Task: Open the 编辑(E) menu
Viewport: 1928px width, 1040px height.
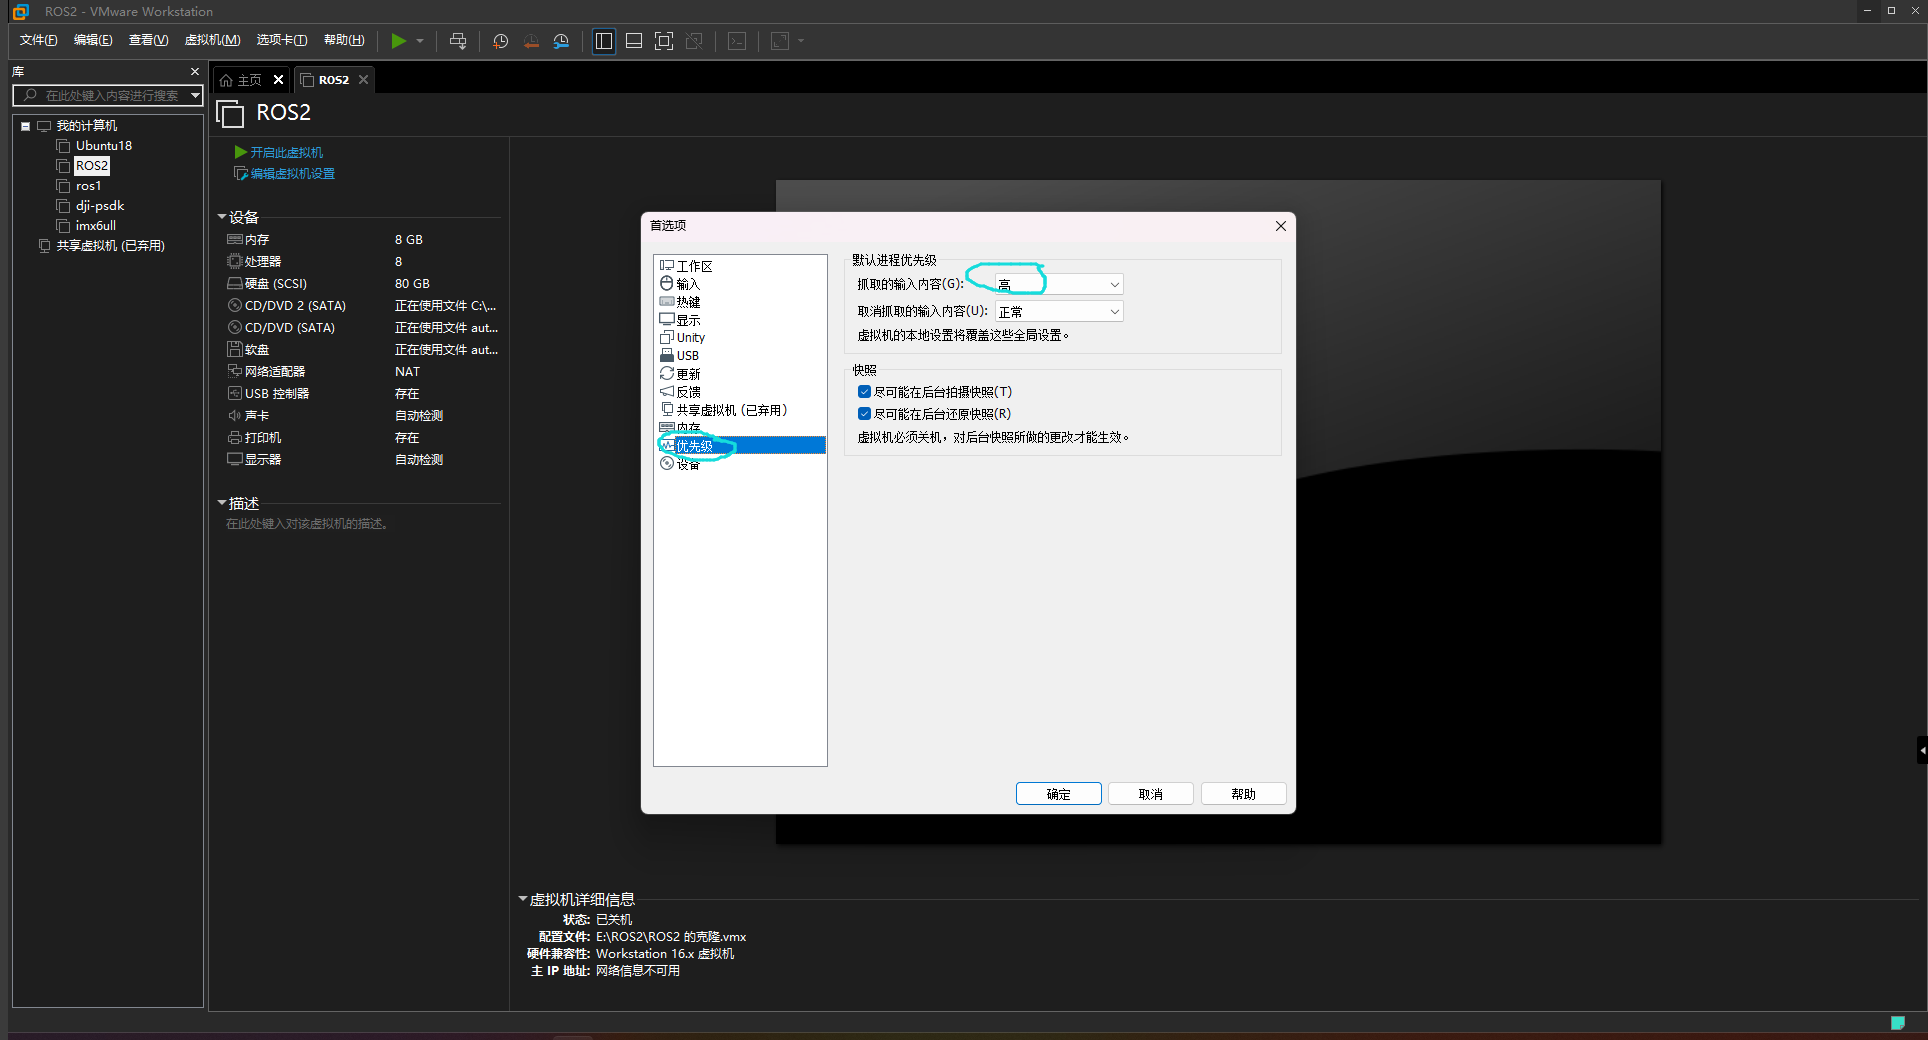Action: 93,40
